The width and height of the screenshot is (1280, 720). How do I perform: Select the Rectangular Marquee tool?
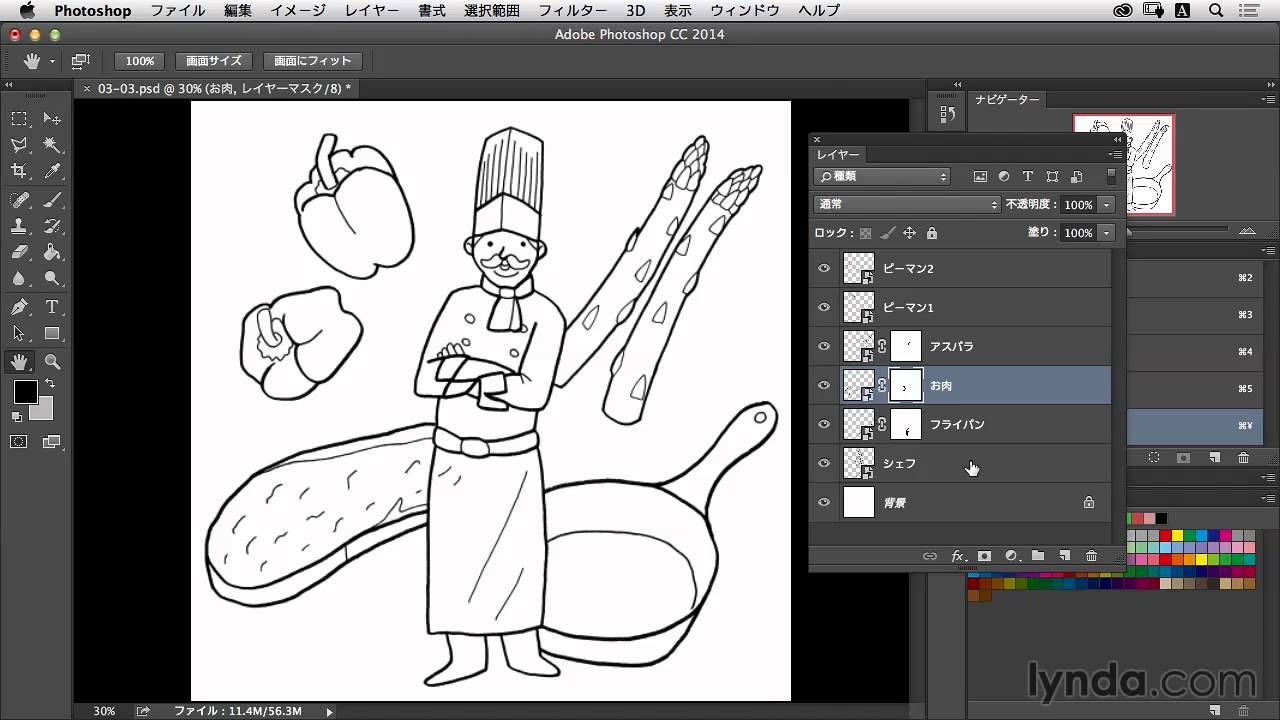pyautogui.click(x=19, y=119)
